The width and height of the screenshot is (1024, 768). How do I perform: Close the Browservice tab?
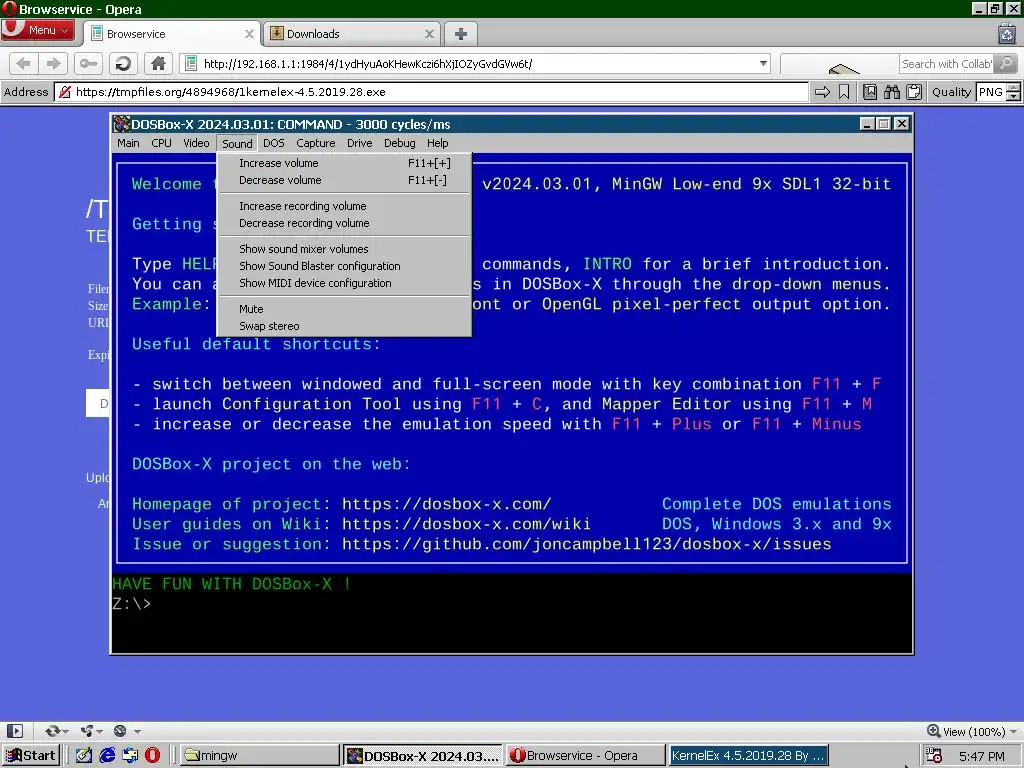(x=249, y=34)
